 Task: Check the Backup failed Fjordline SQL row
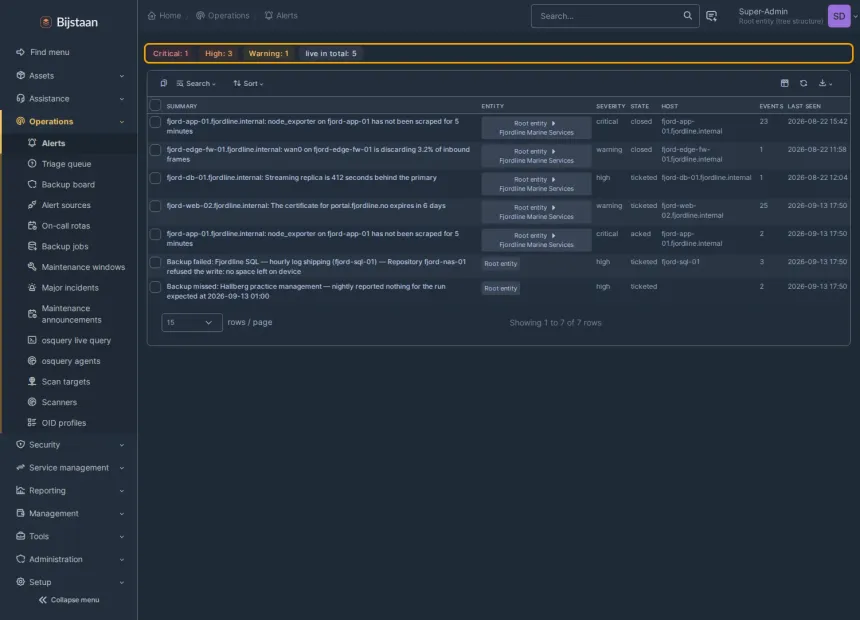click(156, 262)
